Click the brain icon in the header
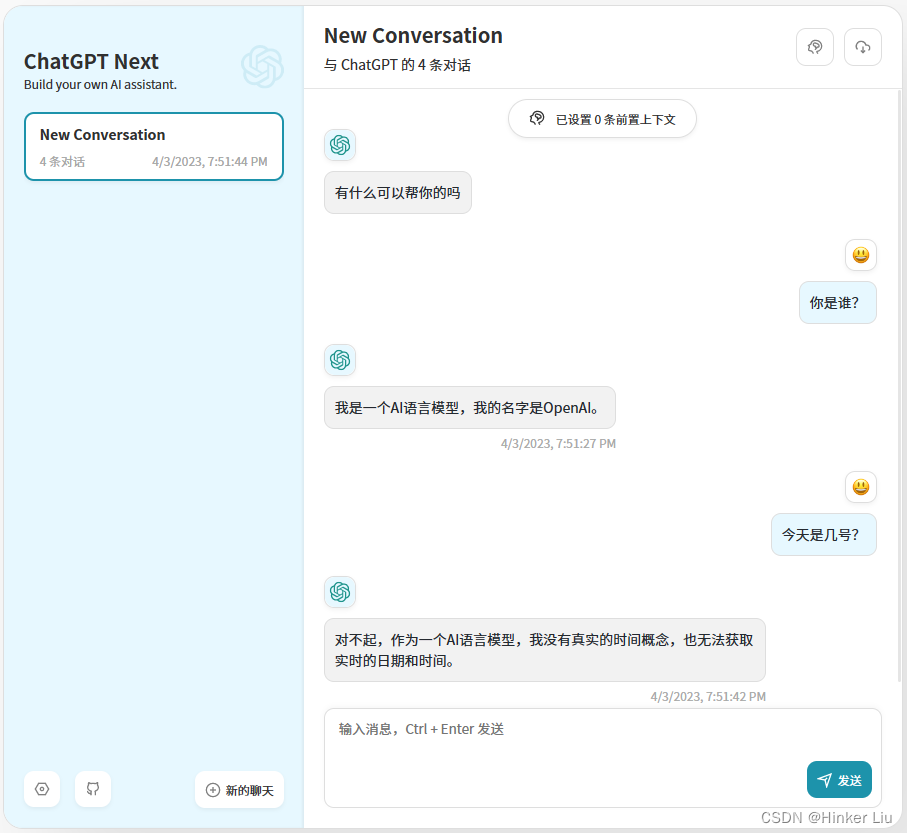The image size is (907, 833). [814, 47]
